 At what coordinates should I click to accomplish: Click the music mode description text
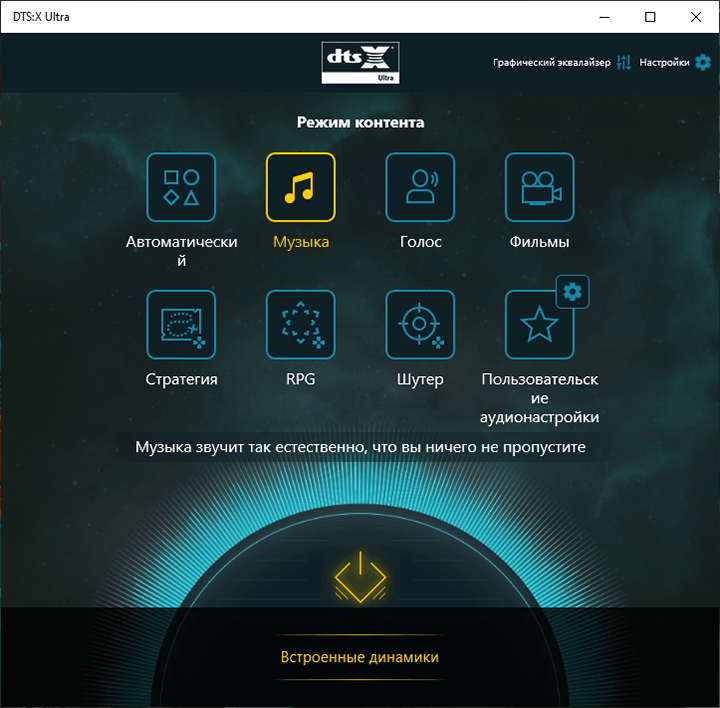tap(360, 447)
